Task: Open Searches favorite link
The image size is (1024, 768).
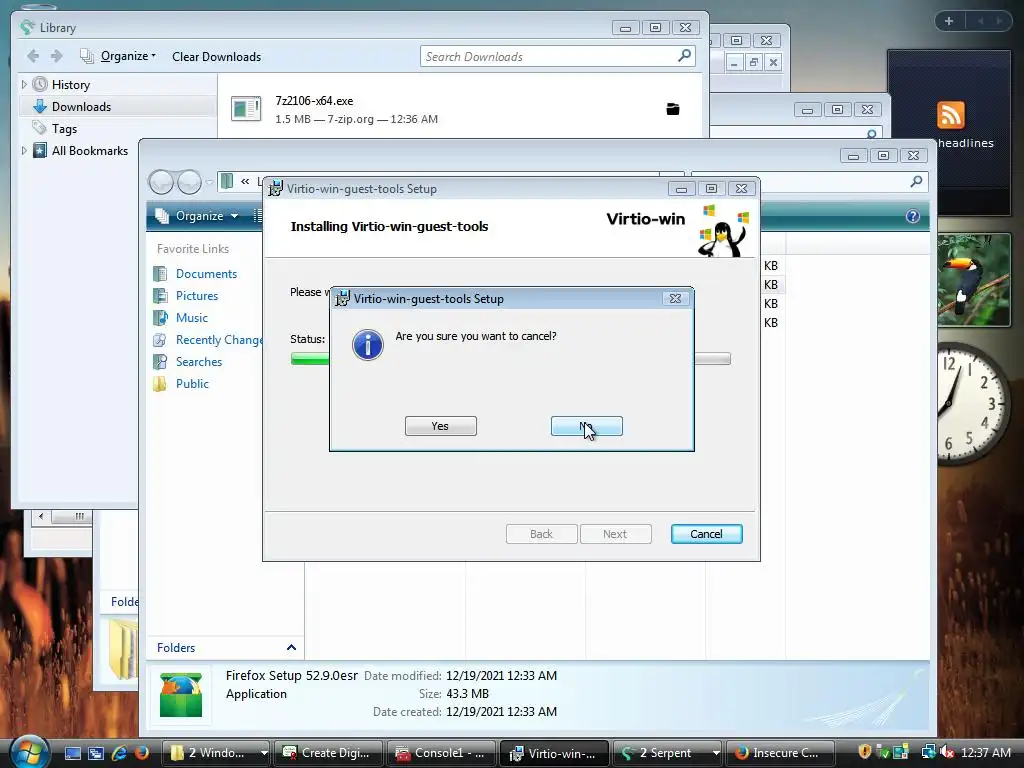Action: [199, 362]
